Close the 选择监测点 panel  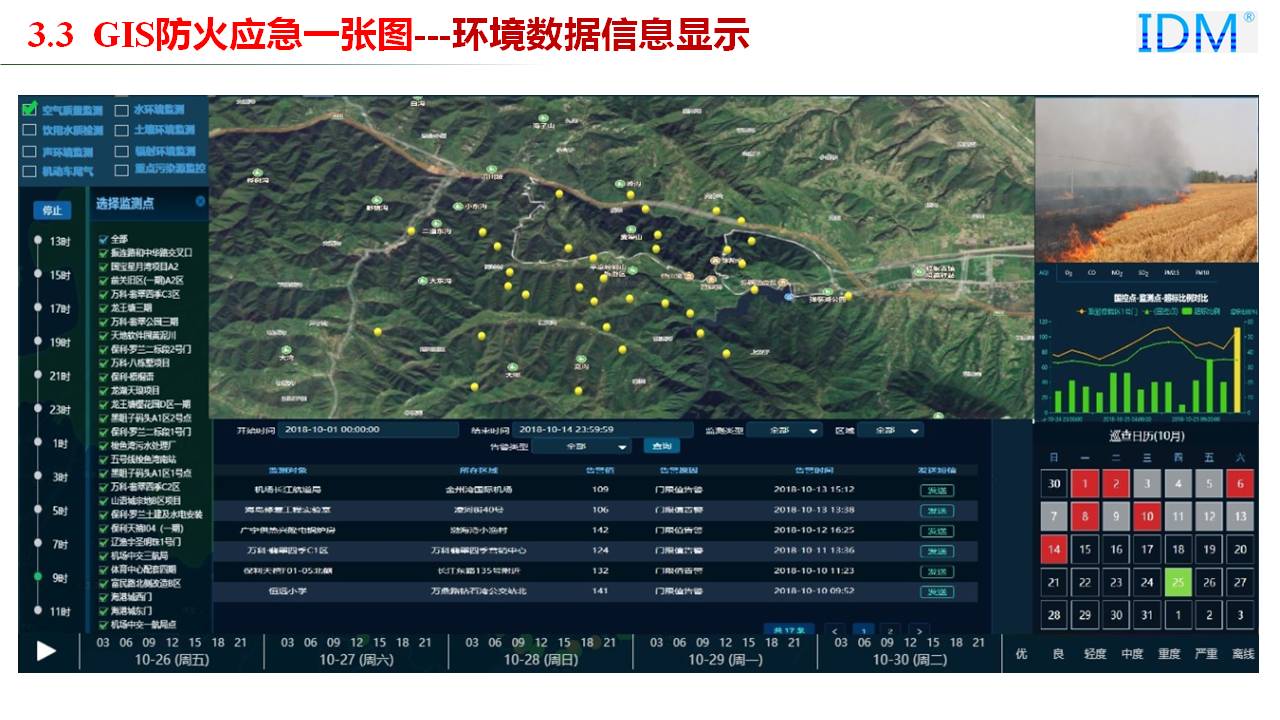[x=200, y=202]
